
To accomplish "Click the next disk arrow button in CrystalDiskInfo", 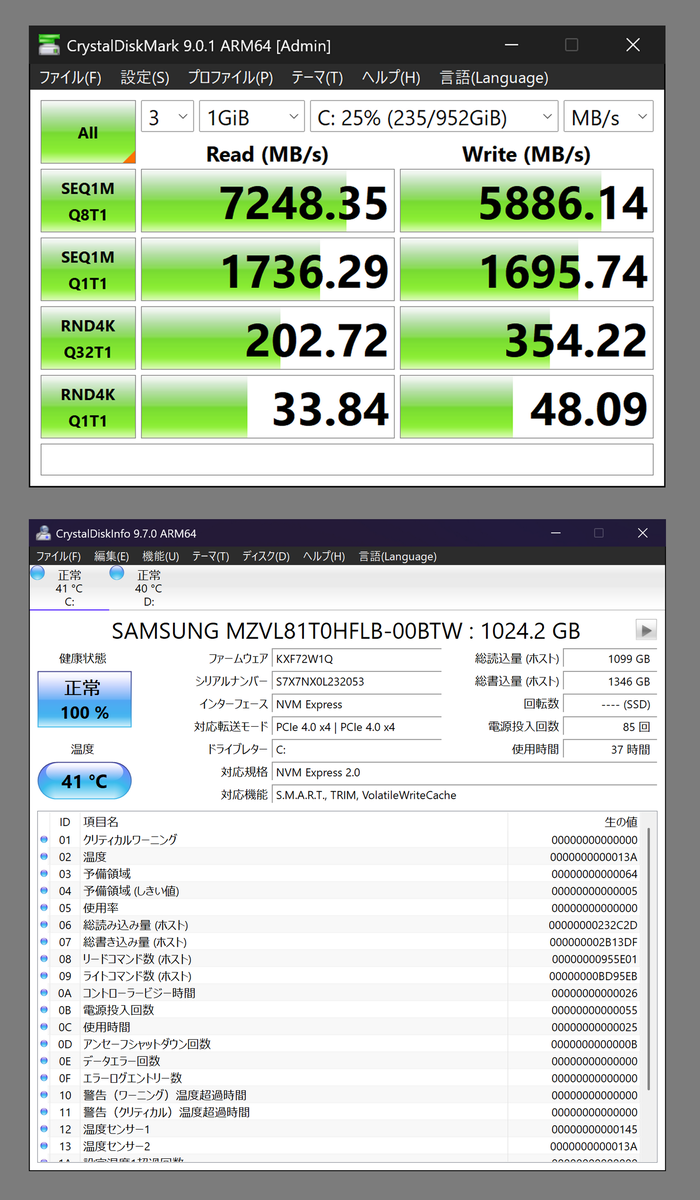I will pyautogui.click(x=646, y=630).
